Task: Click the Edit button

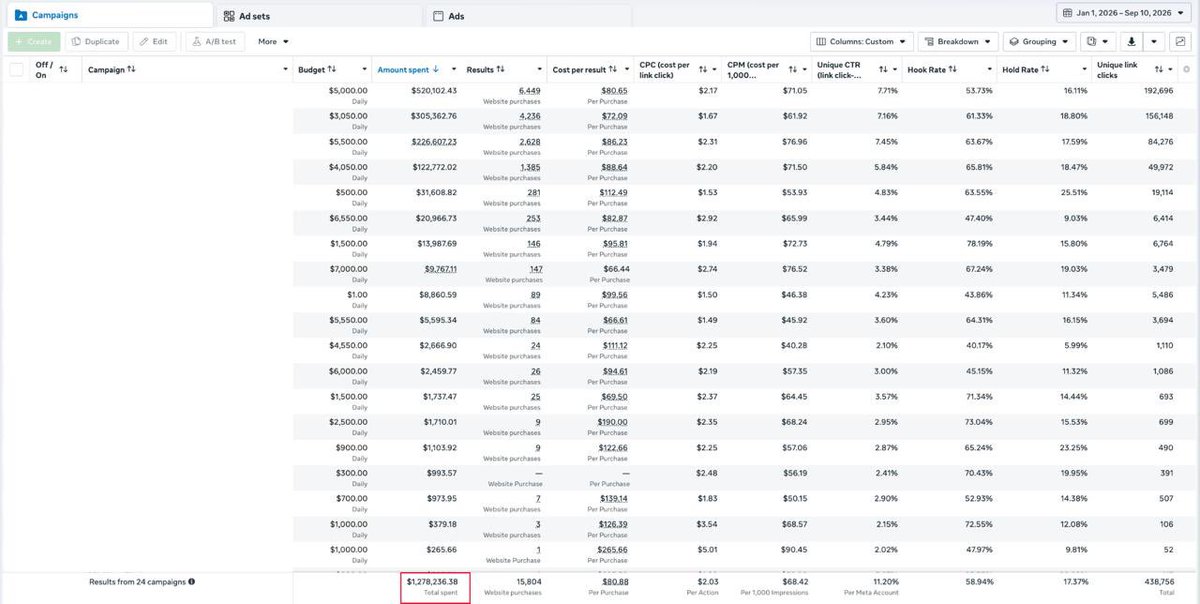Action: tap(154, 42)
